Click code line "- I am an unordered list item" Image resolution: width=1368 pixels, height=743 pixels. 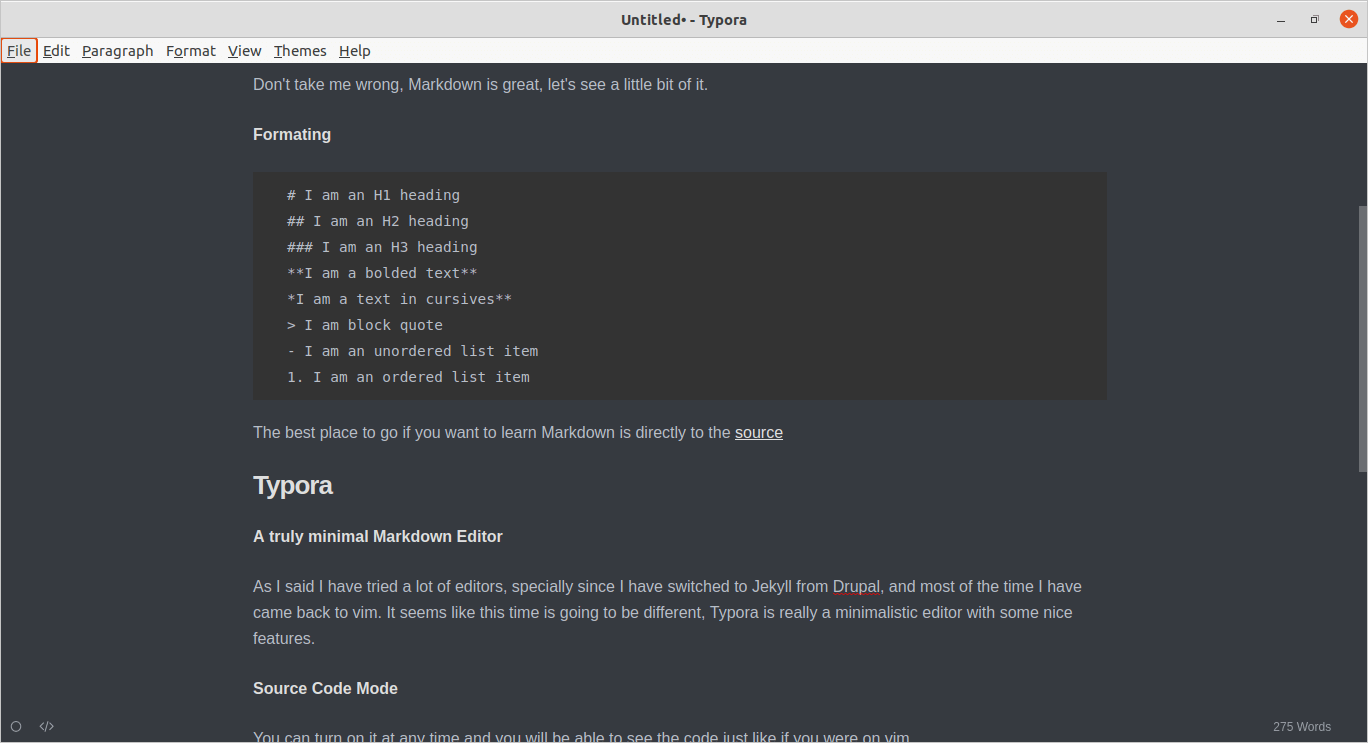click(412, 351)
